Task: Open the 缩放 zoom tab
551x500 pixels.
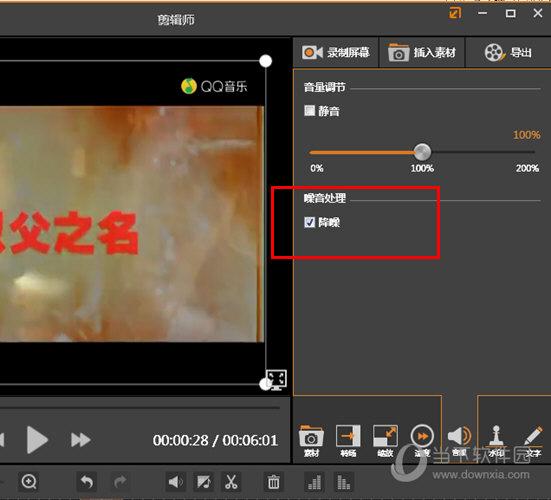Action: point(385,441)
